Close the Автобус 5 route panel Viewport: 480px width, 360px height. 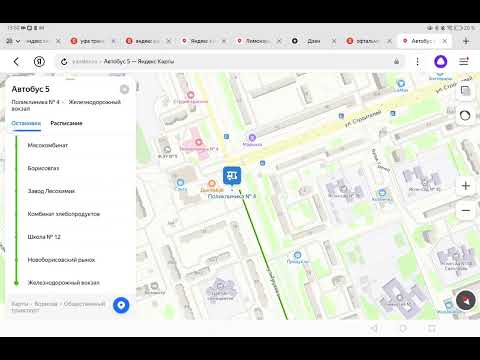point(124,89)
